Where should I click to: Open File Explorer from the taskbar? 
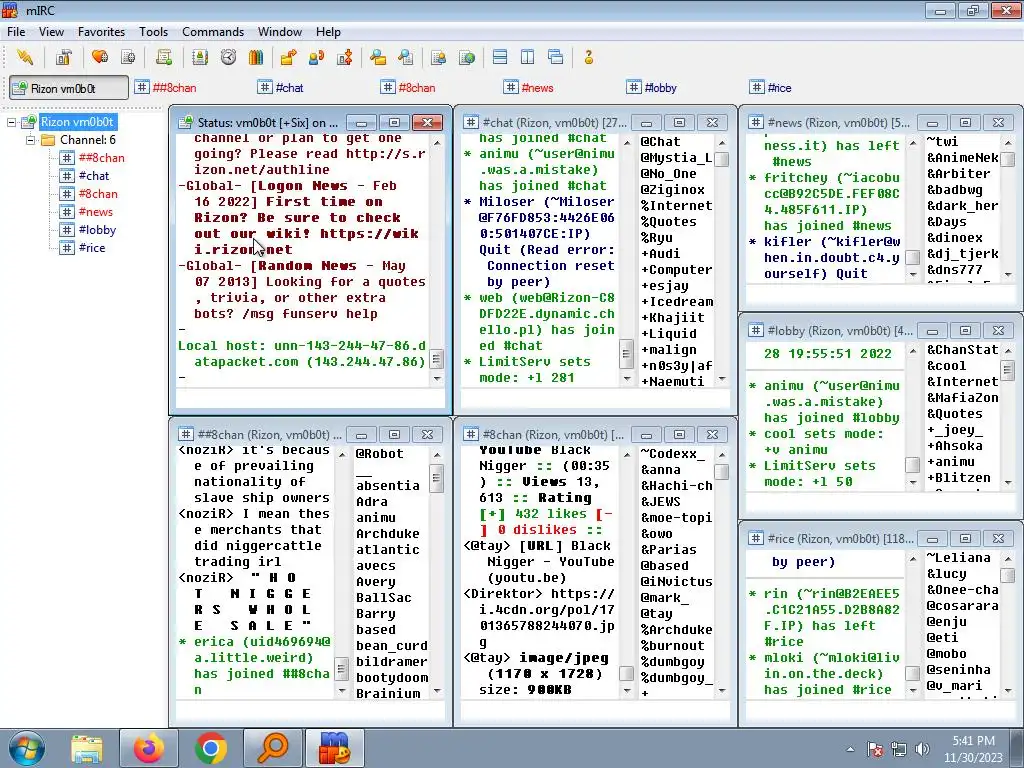(87, 748)
